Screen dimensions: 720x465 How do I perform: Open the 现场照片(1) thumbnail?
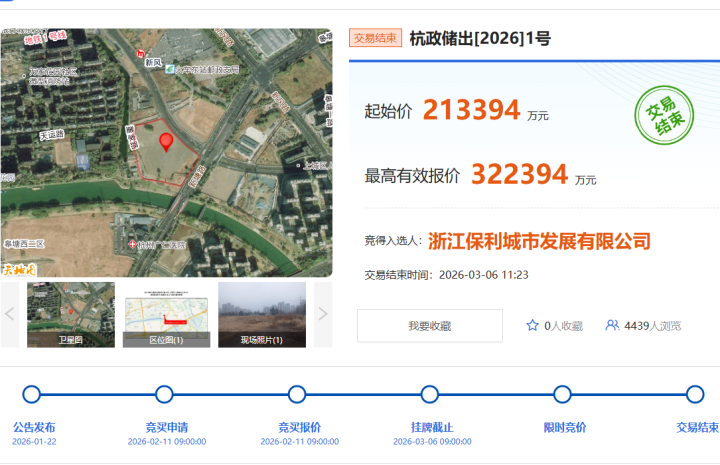tap(262, 315)
